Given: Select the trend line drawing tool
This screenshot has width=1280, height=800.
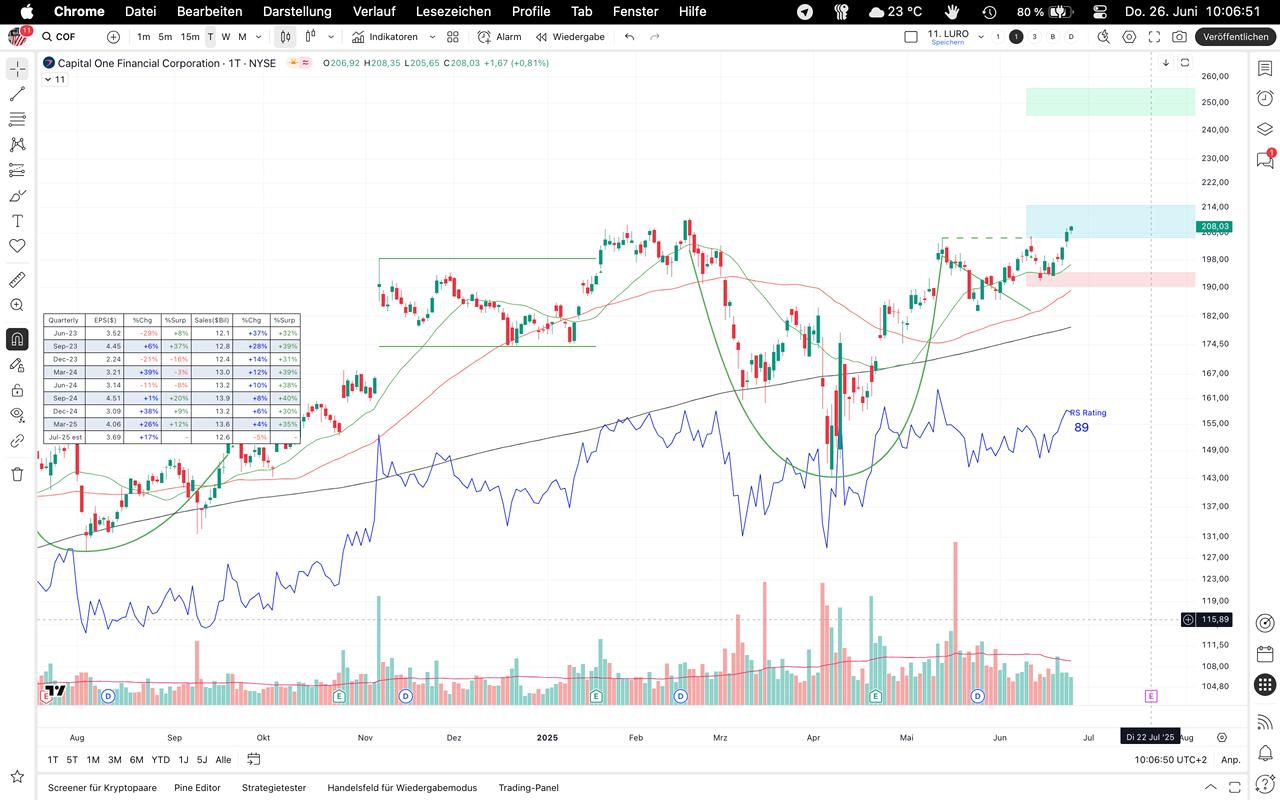Looking at the screenshot, I should [x=17, y=94].
